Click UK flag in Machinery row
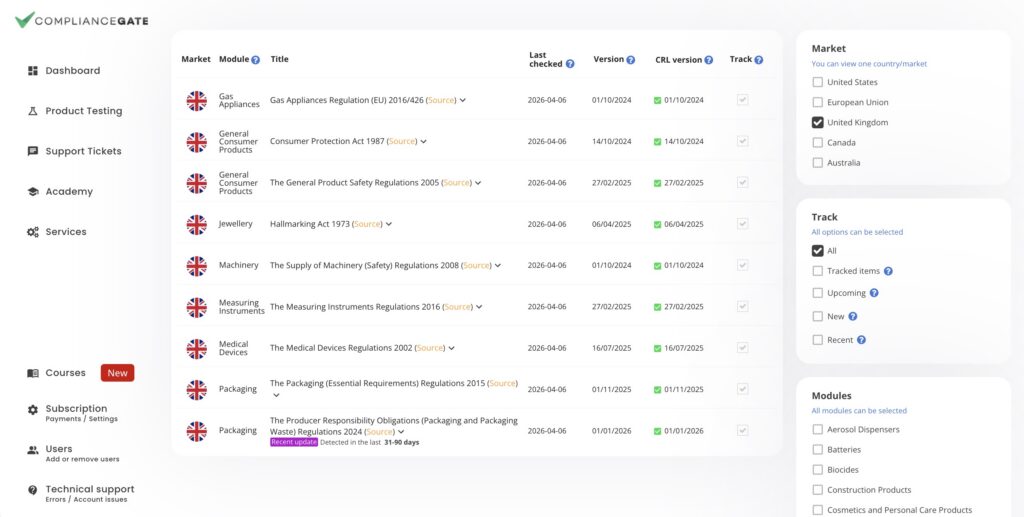 click(x=197, y=266)
